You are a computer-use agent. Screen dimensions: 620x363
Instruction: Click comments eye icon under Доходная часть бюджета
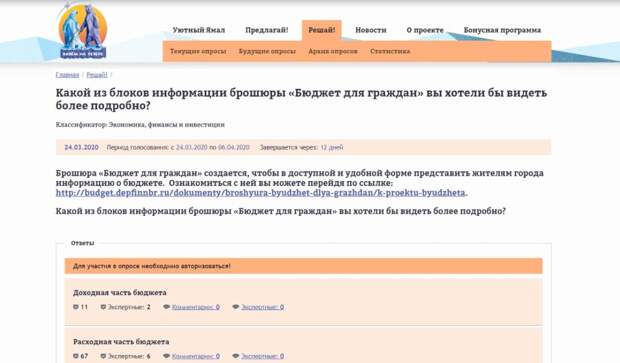[x=166, y=307]
